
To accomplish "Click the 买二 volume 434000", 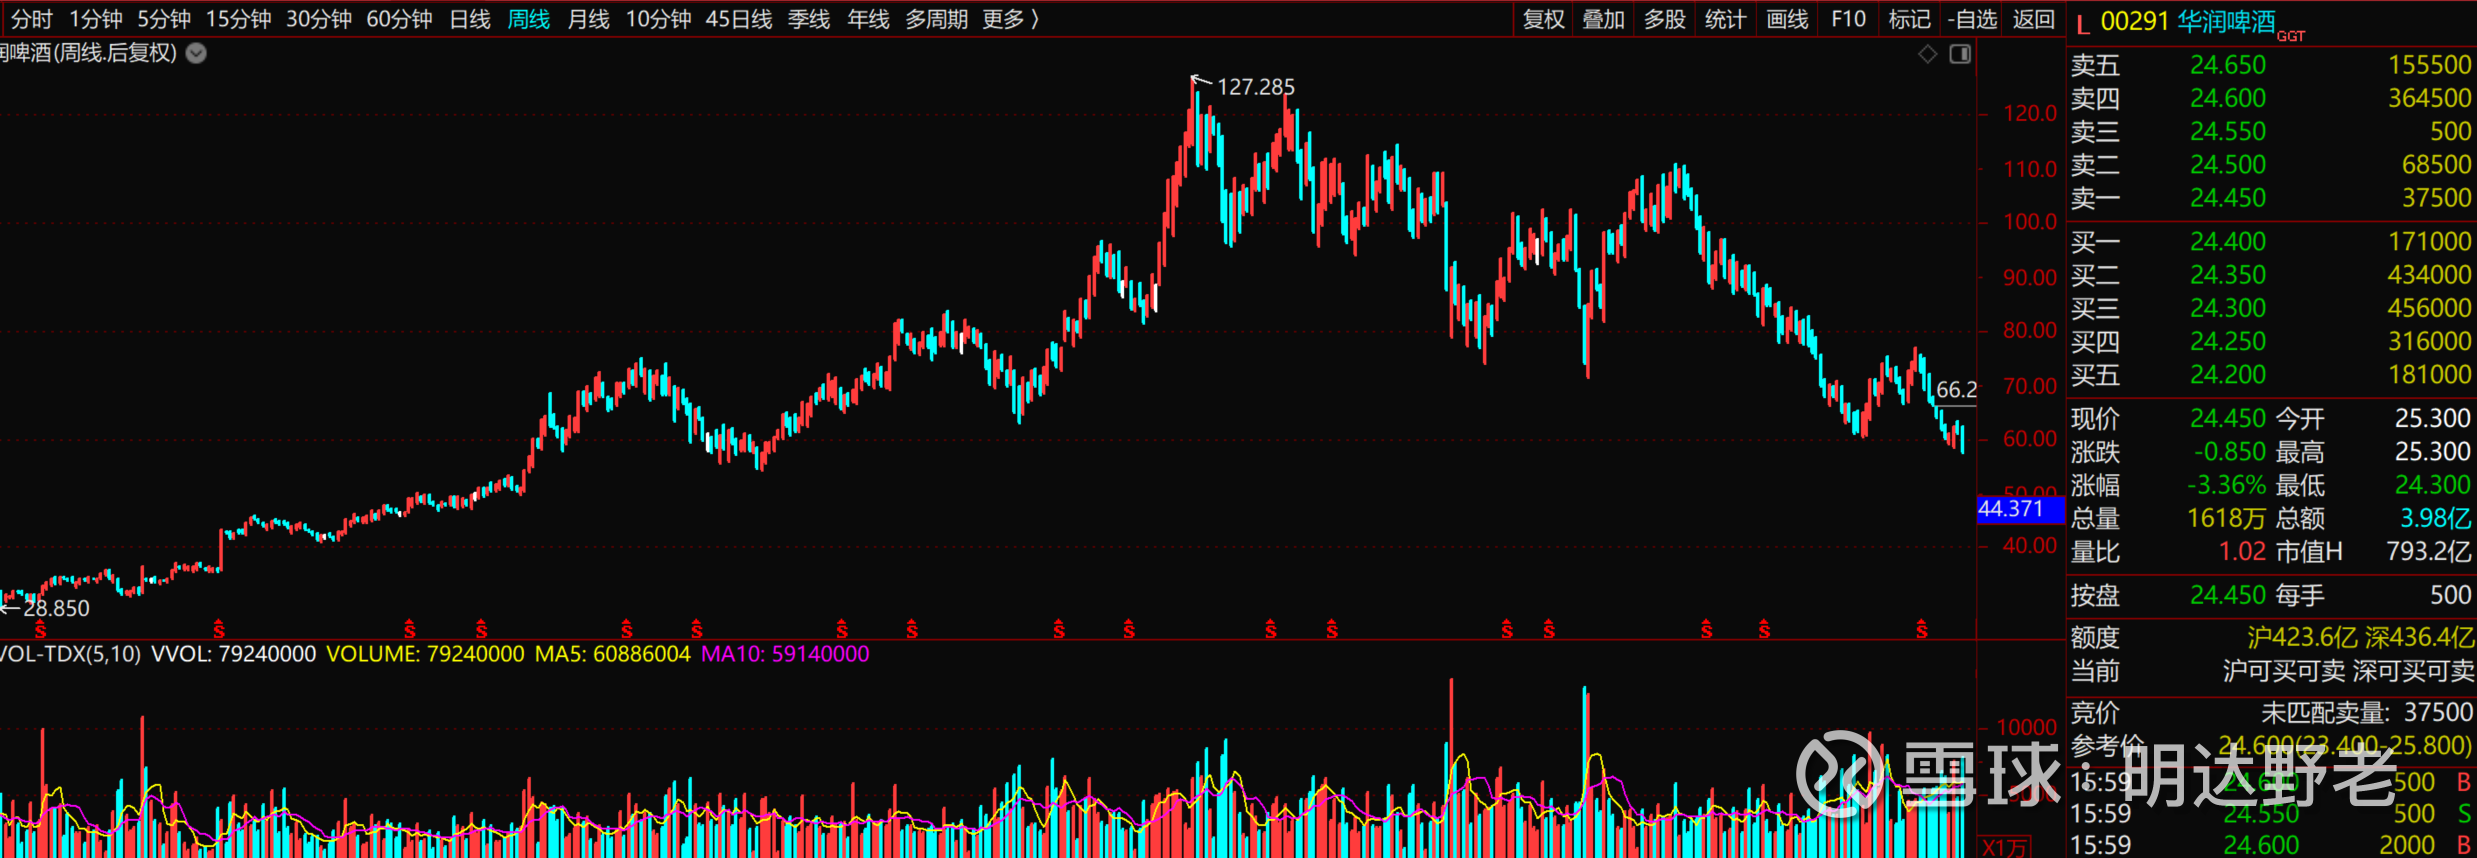I will 2430,275.
